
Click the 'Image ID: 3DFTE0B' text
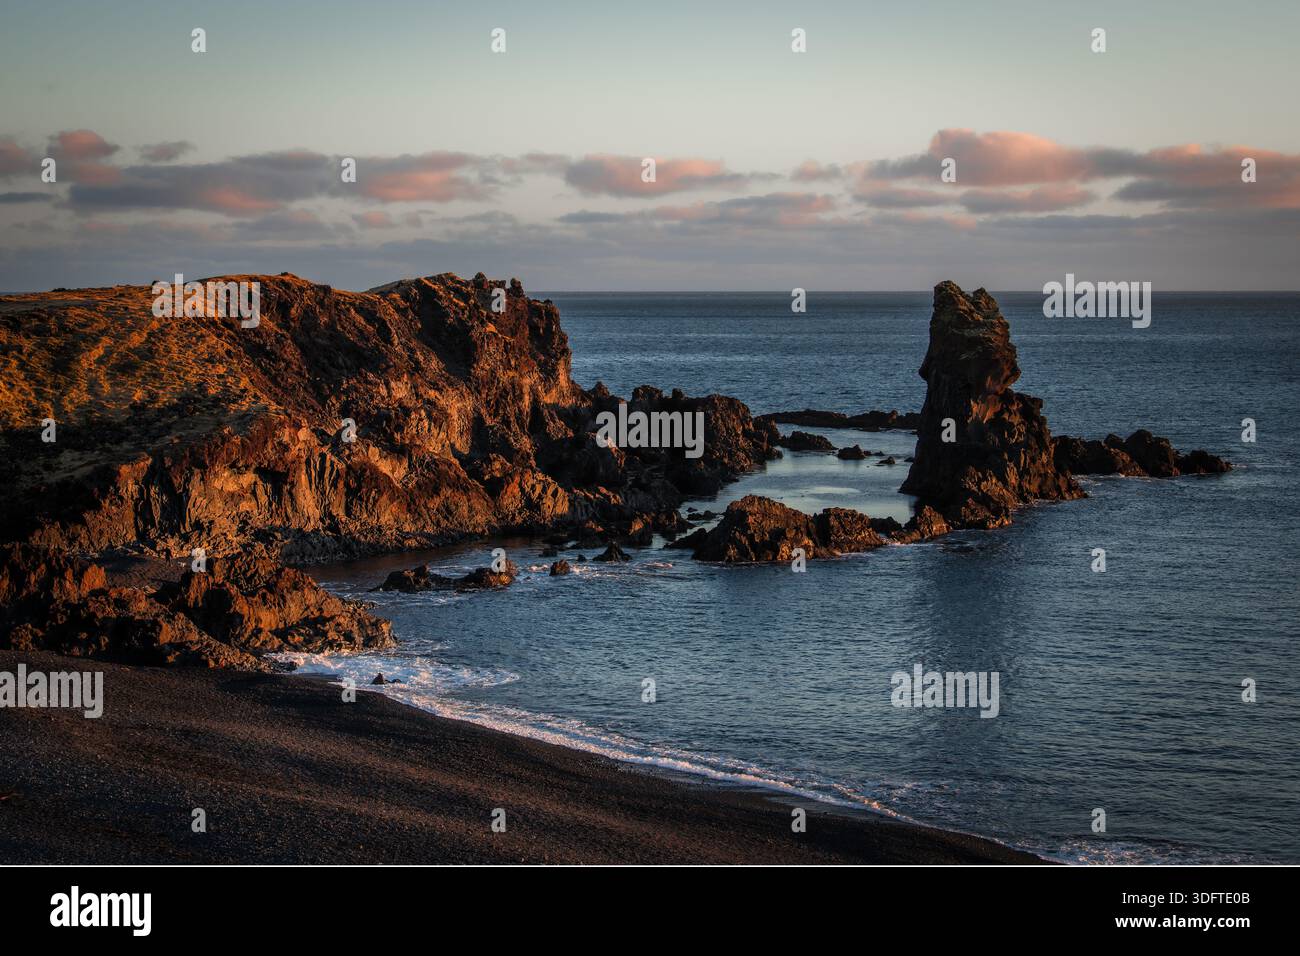(x=1186, y=899)
